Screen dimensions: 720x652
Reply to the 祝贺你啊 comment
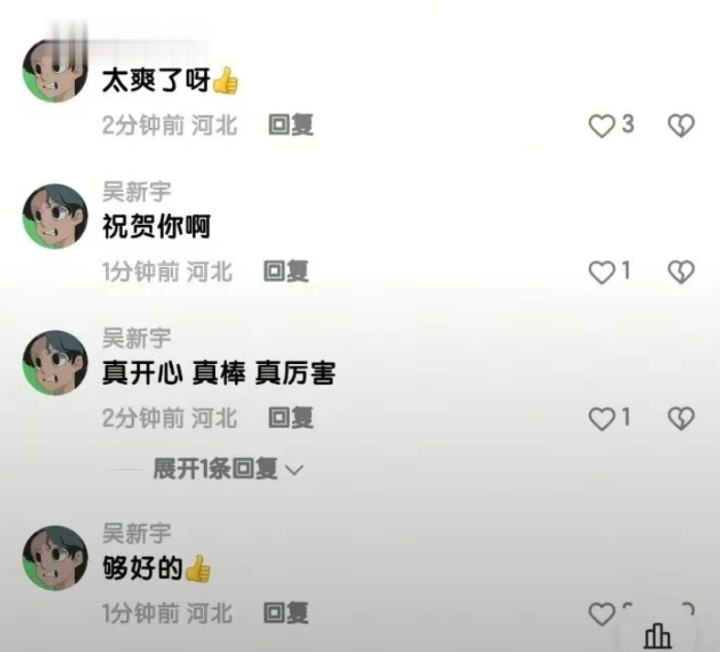click(286, 271)
